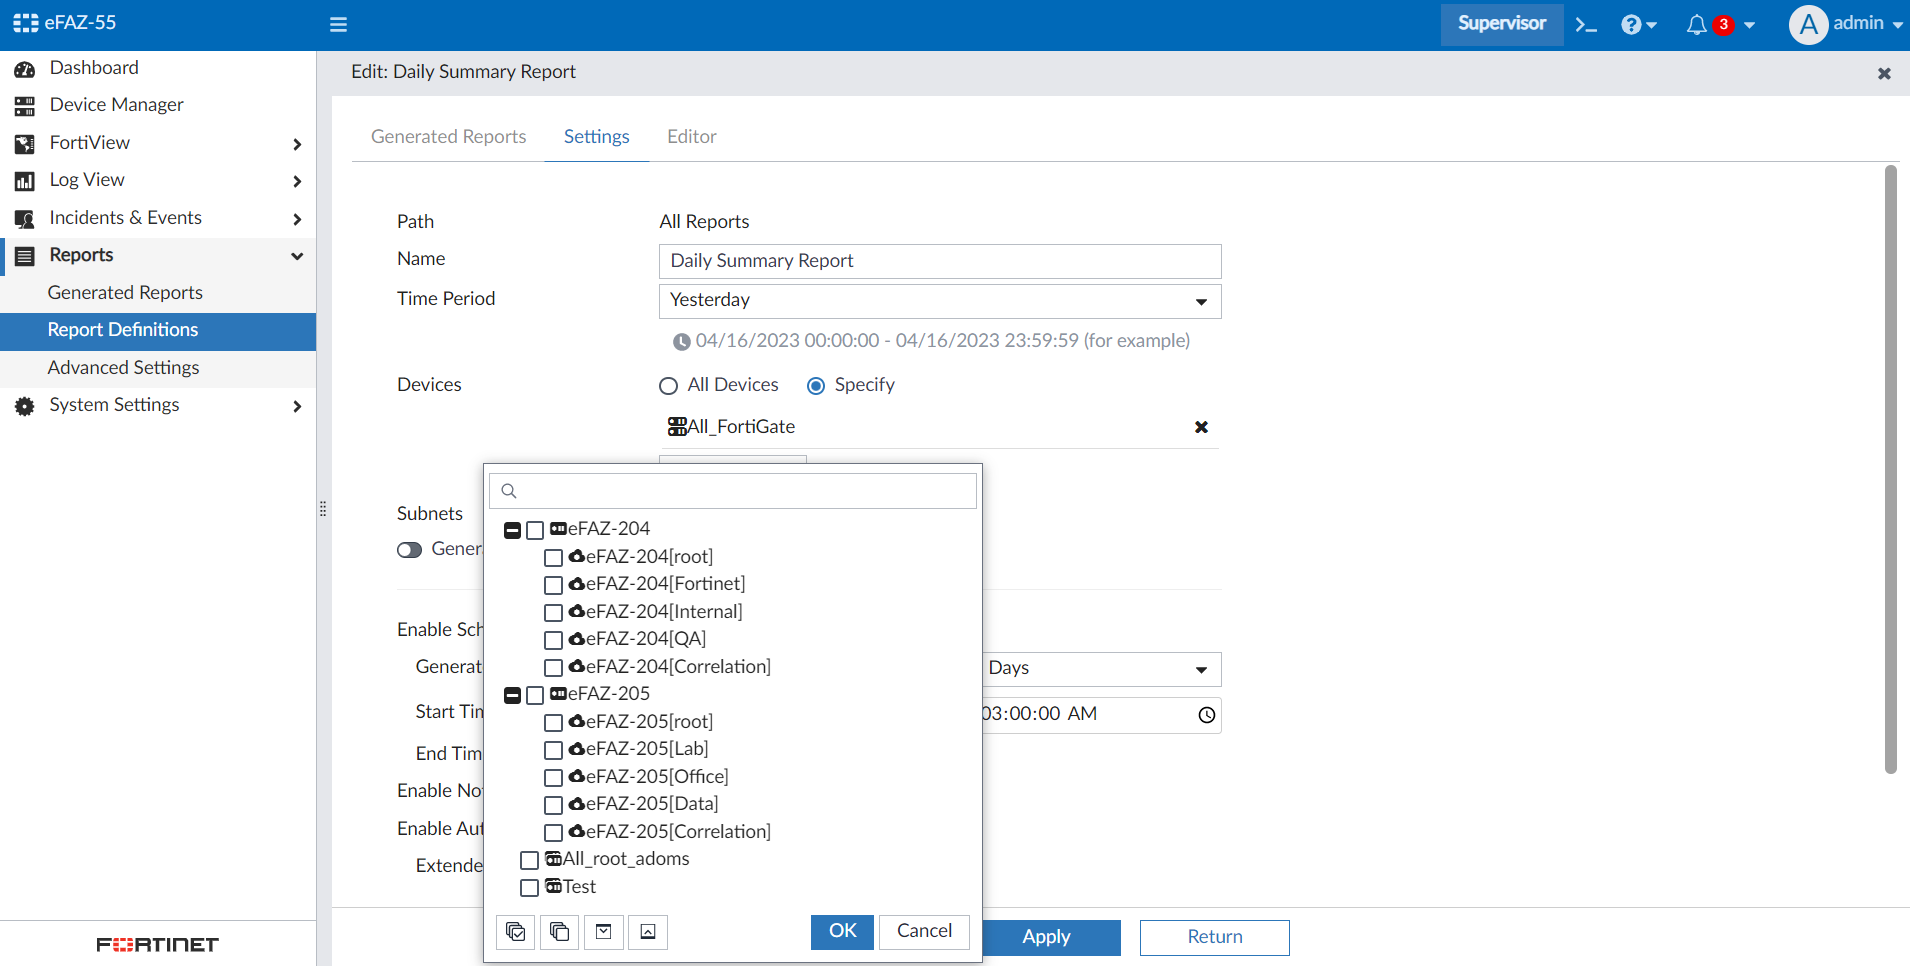
Task: Toggle the hamburger menu in the header
Action: pos(338,24)
